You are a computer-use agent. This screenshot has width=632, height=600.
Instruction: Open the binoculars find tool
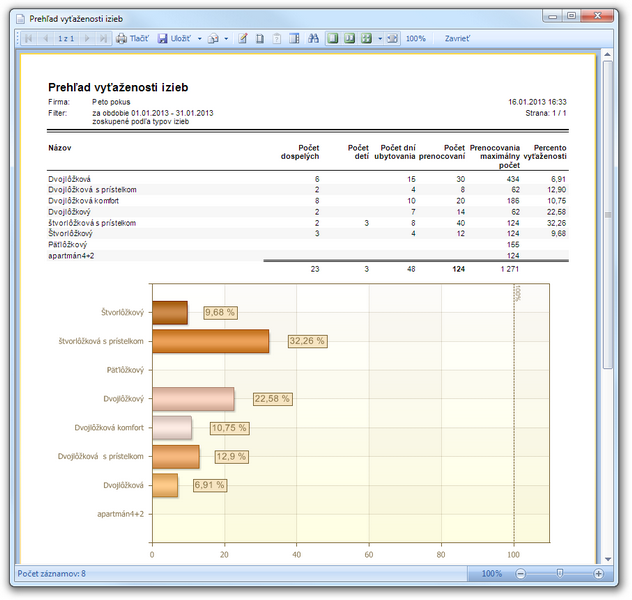coord(313,39)
